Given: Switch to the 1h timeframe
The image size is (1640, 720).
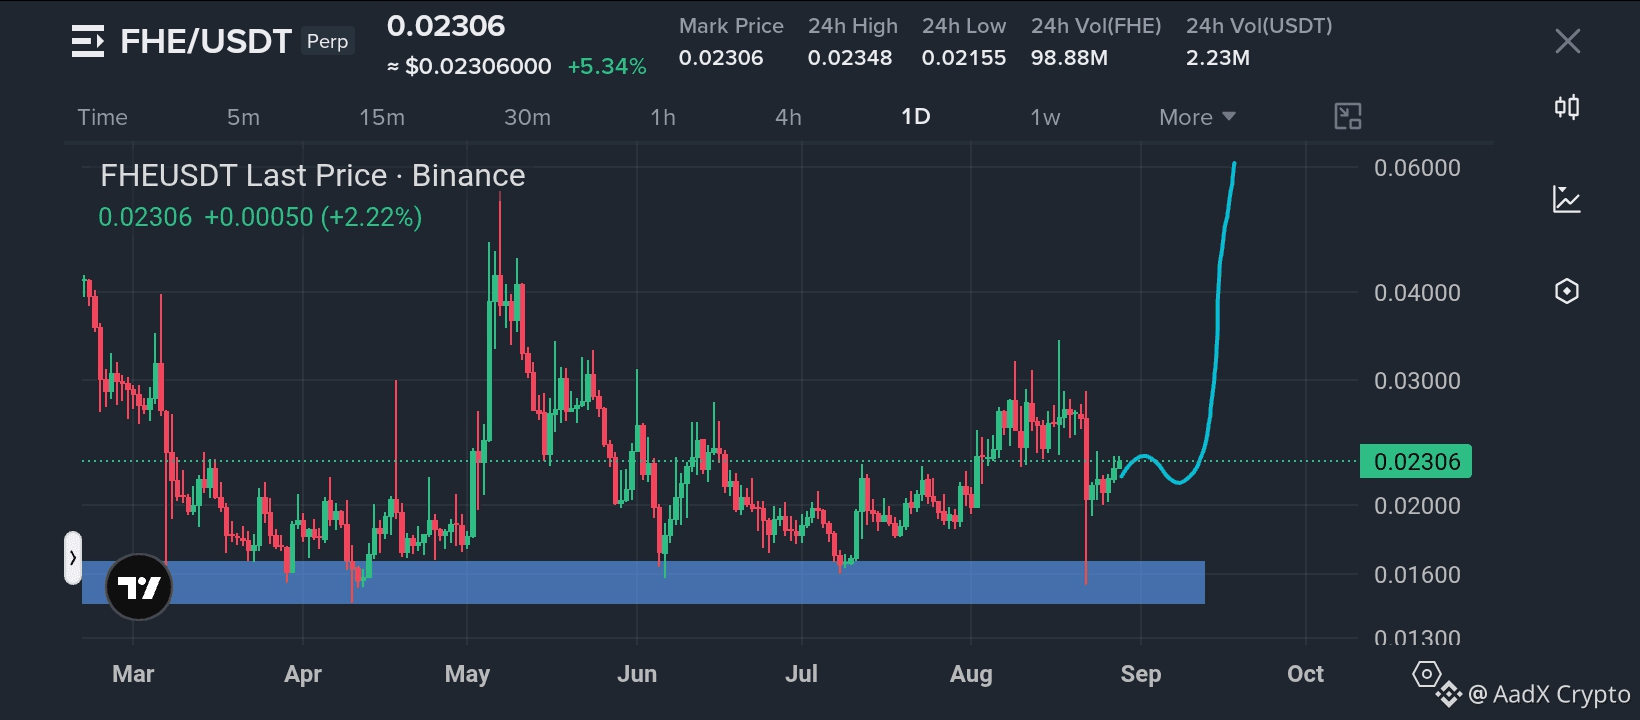Looking at the screenshot, I should pos(663,117).
